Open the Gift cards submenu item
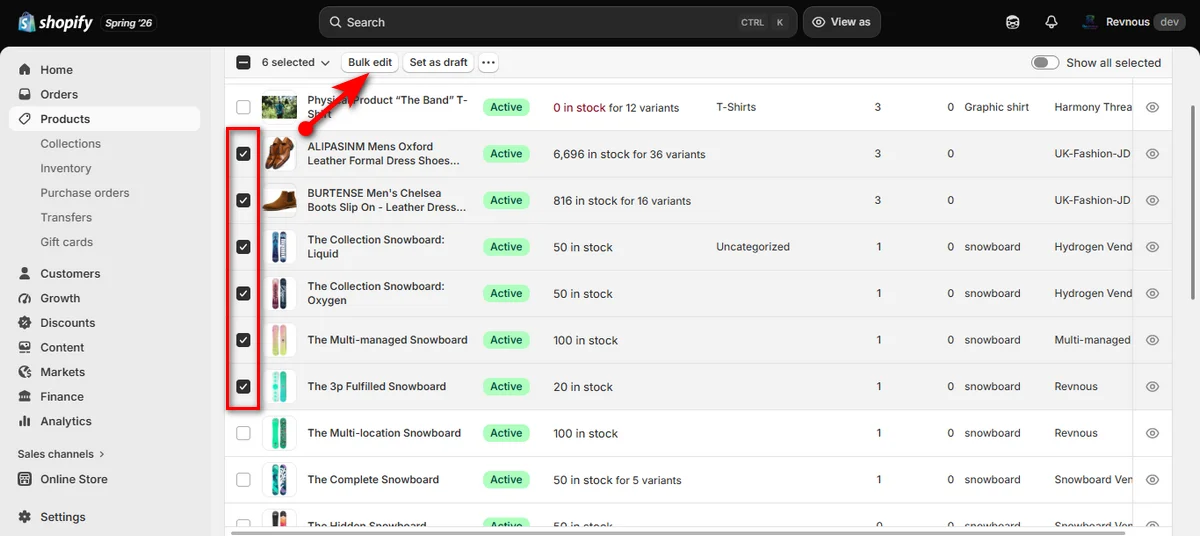This screenshot has height=536, width=1200. (66, 242)
